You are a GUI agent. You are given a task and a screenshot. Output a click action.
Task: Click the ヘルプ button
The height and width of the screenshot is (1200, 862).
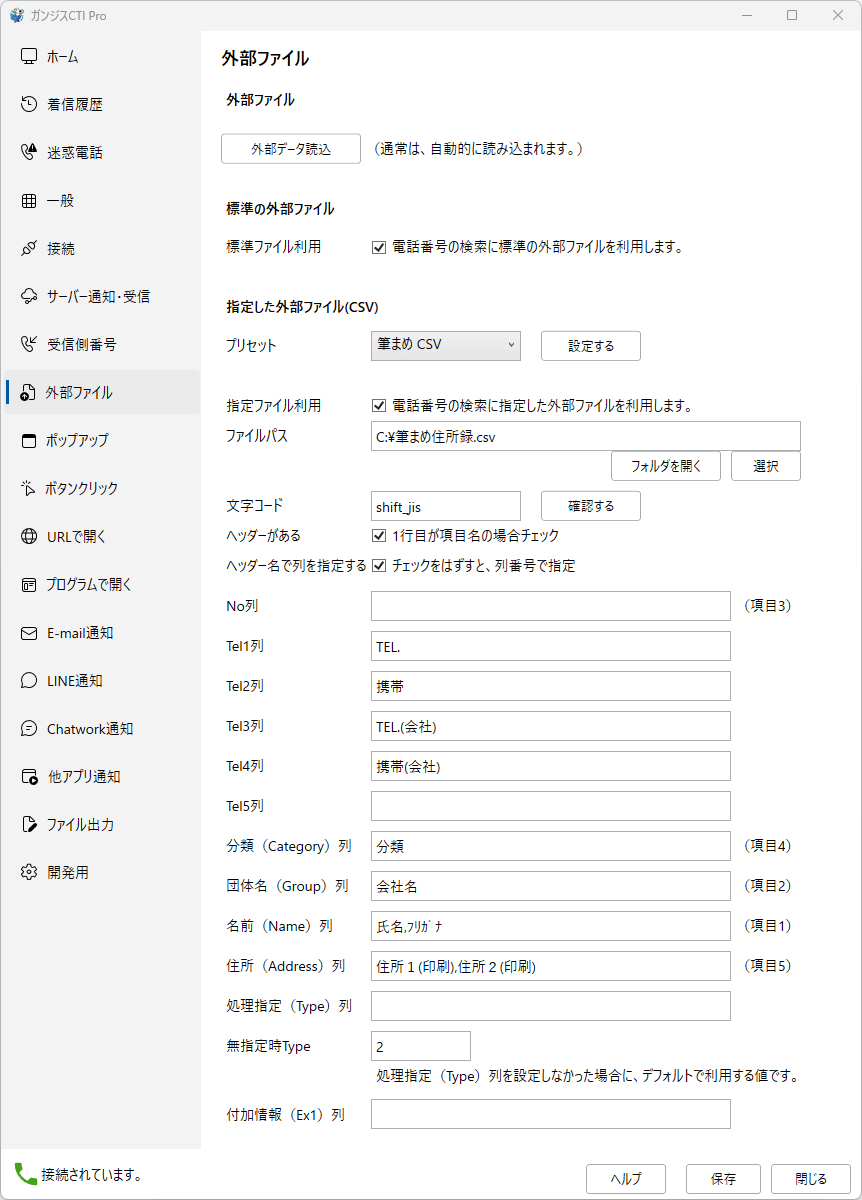[x=626, y=1179]
